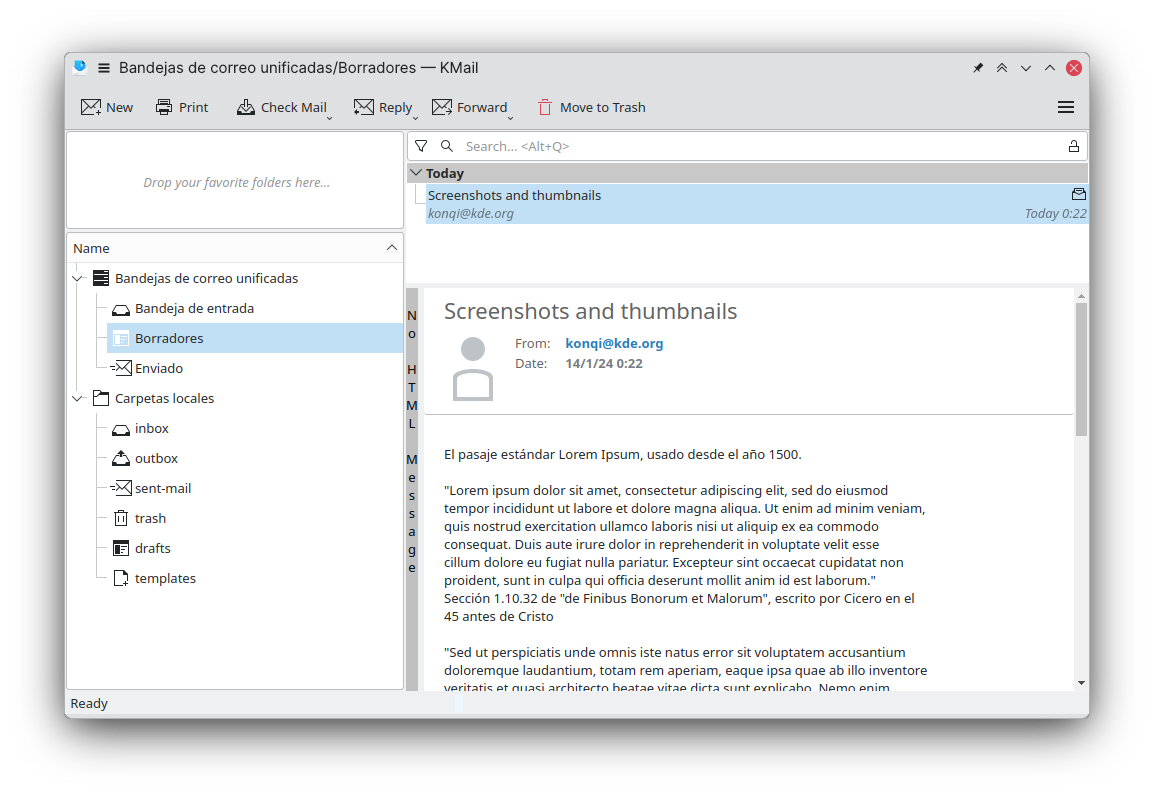Click the konqi@kde.org sender link
Screen dimensions: 1154x795
(614, 343)
